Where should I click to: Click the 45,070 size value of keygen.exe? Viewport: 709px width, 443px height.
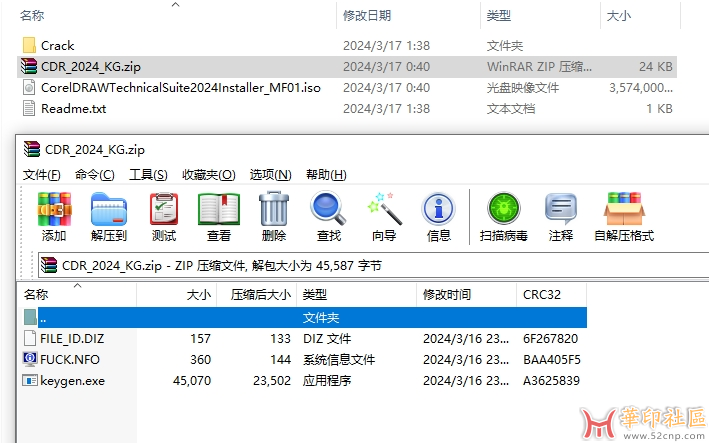192,381
